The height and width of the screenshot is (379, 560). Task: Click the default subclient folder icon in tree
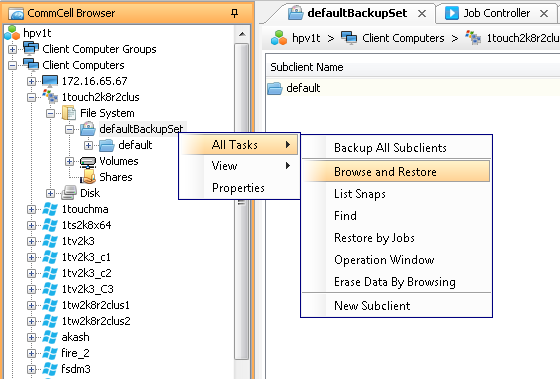coord(107,145)
